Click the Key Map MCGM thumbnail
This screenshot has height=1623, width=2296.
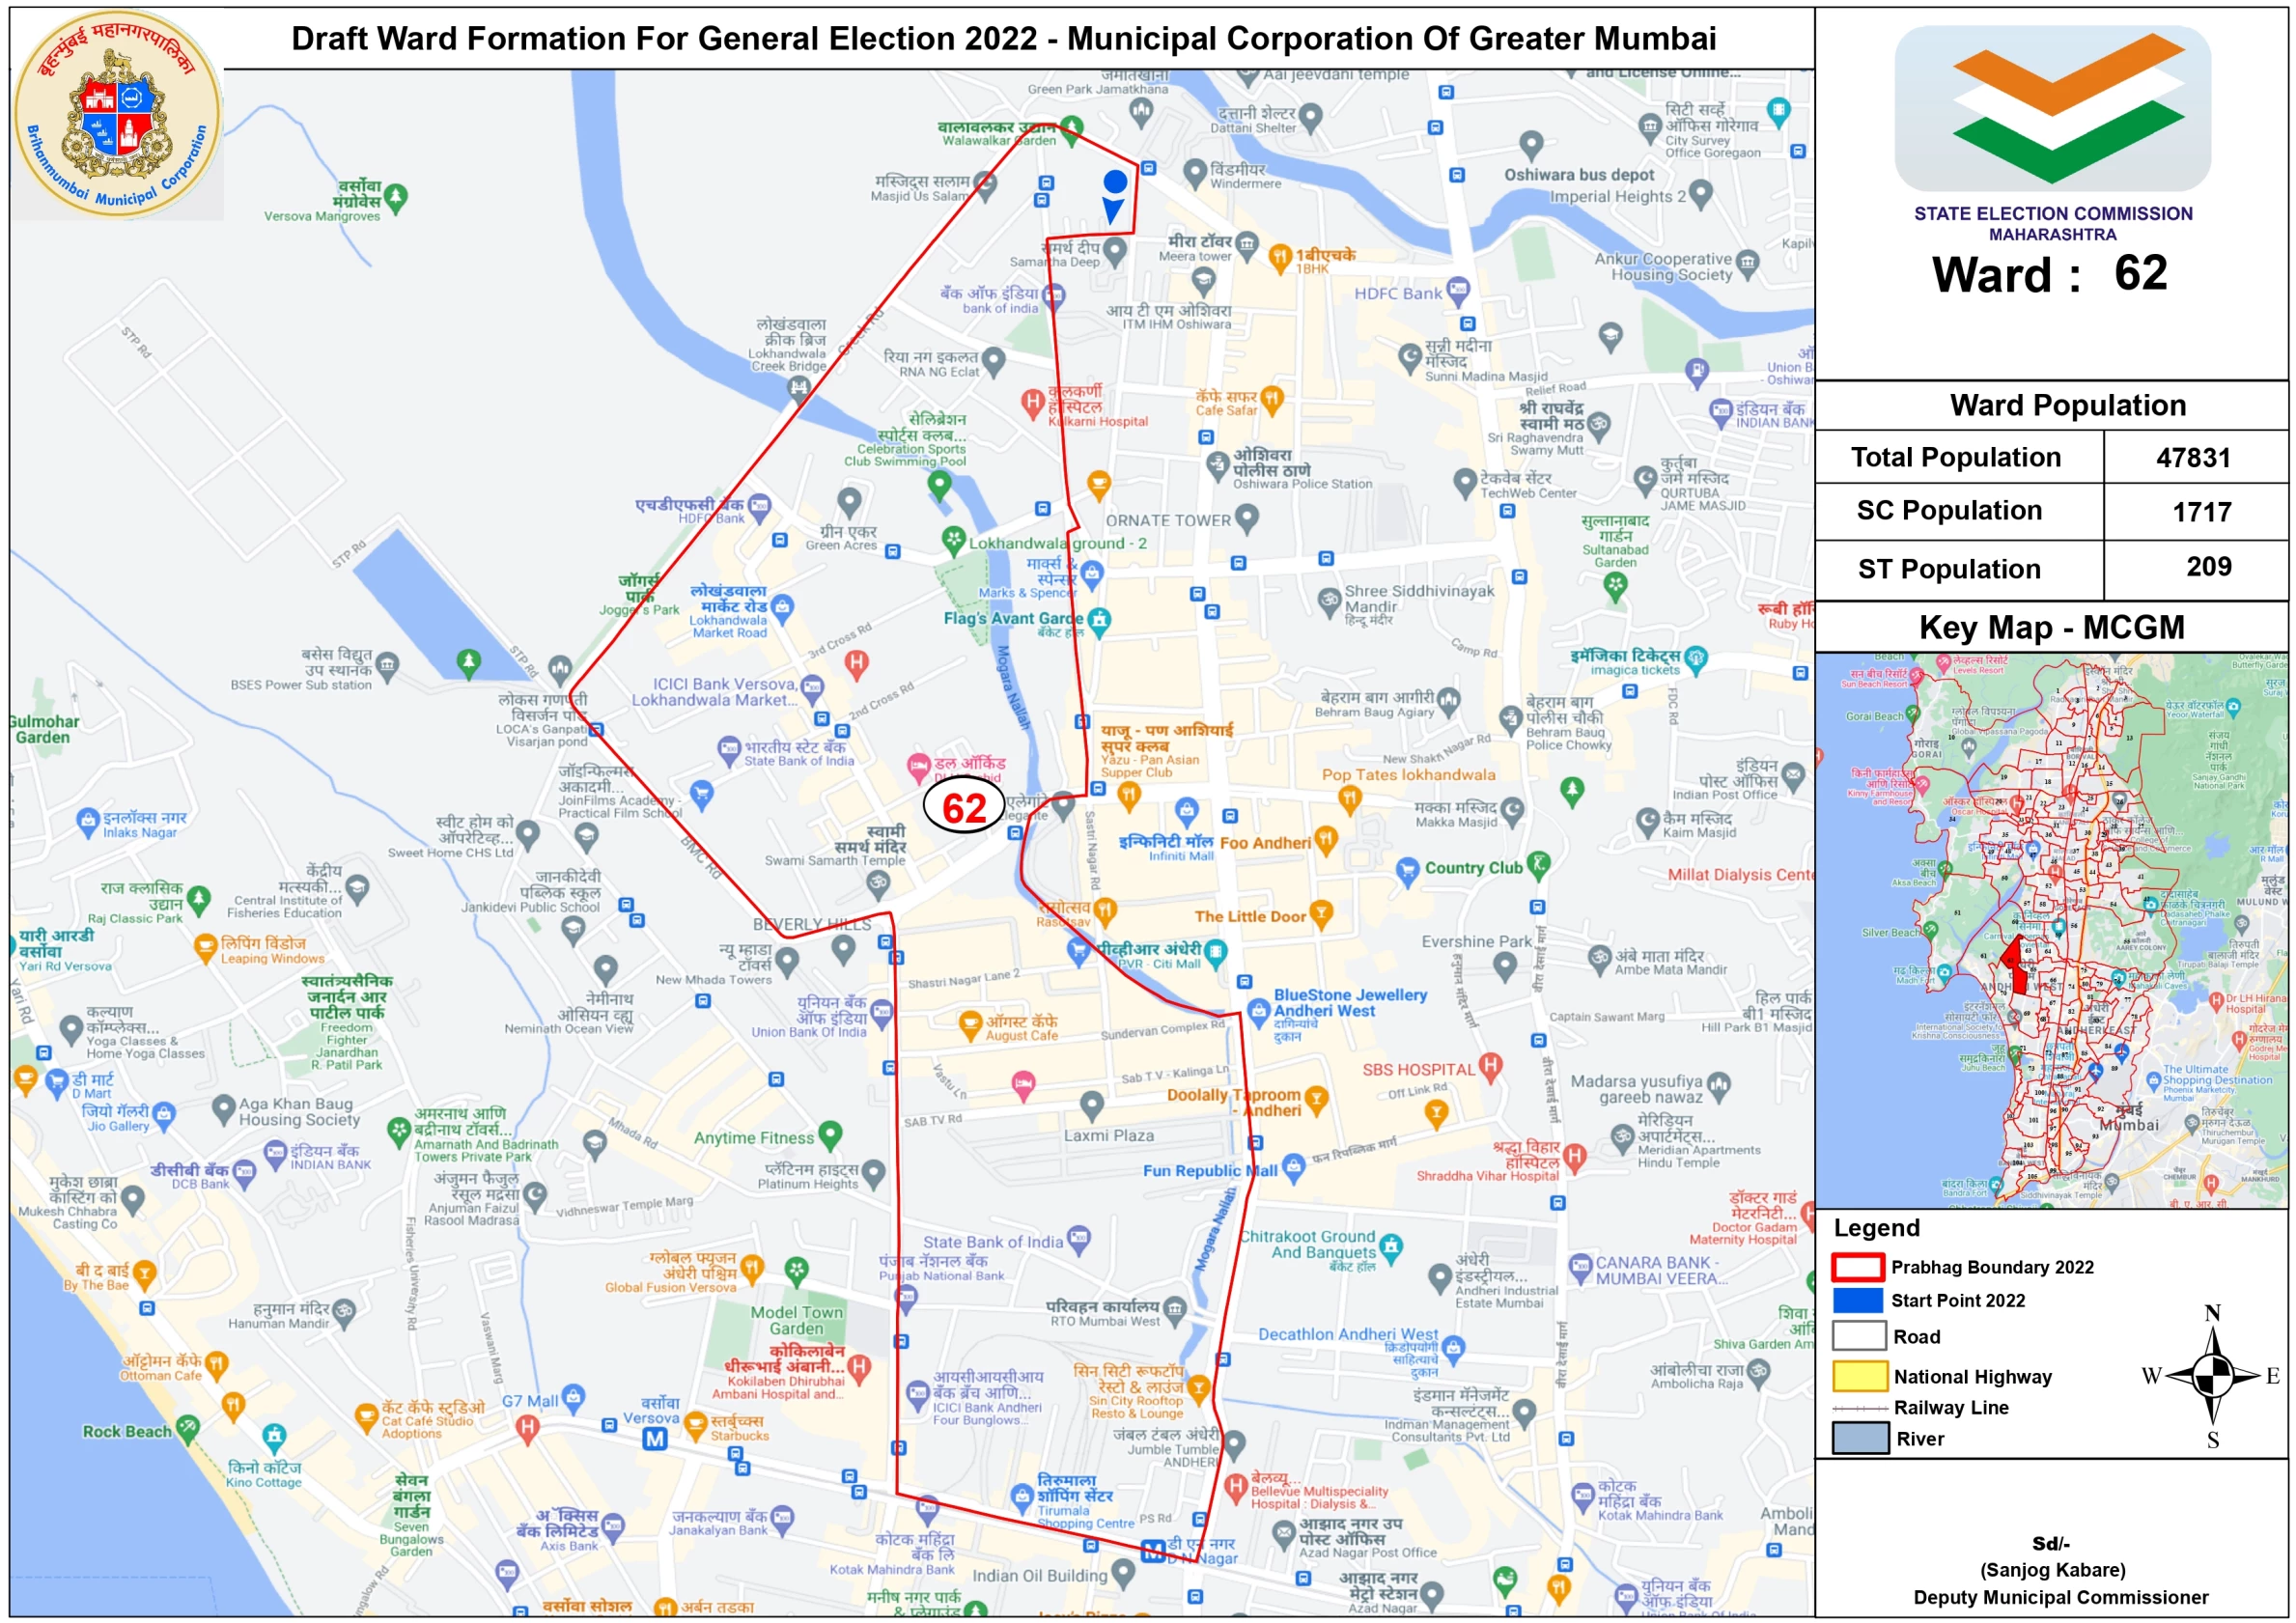2050,930
